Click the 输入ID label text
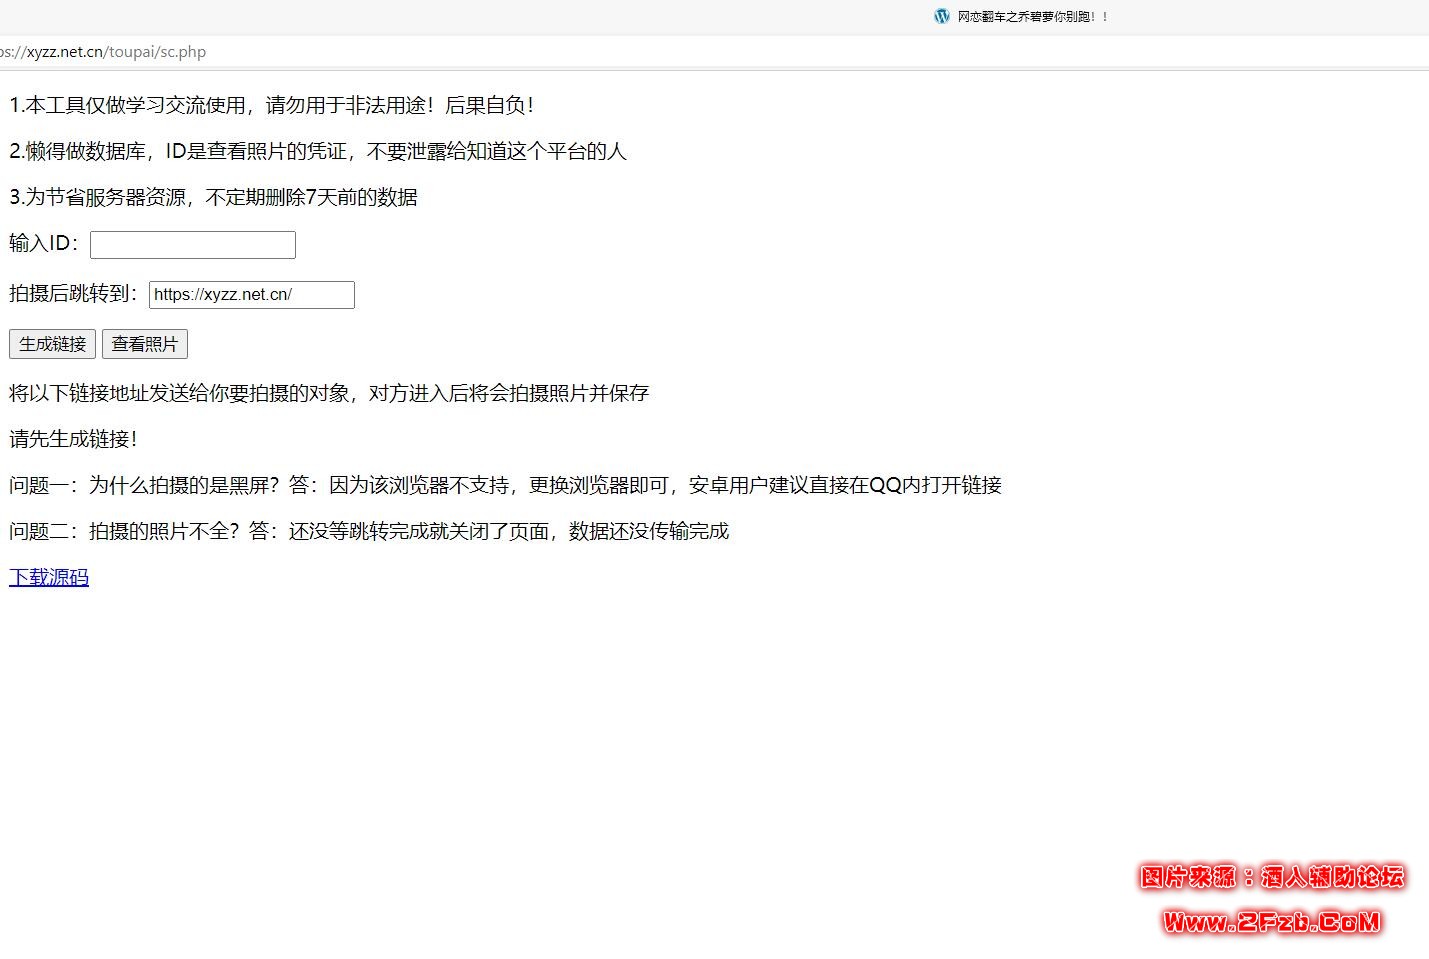The width and height of the screenshot is (1429, 959). tap(44, 244)
